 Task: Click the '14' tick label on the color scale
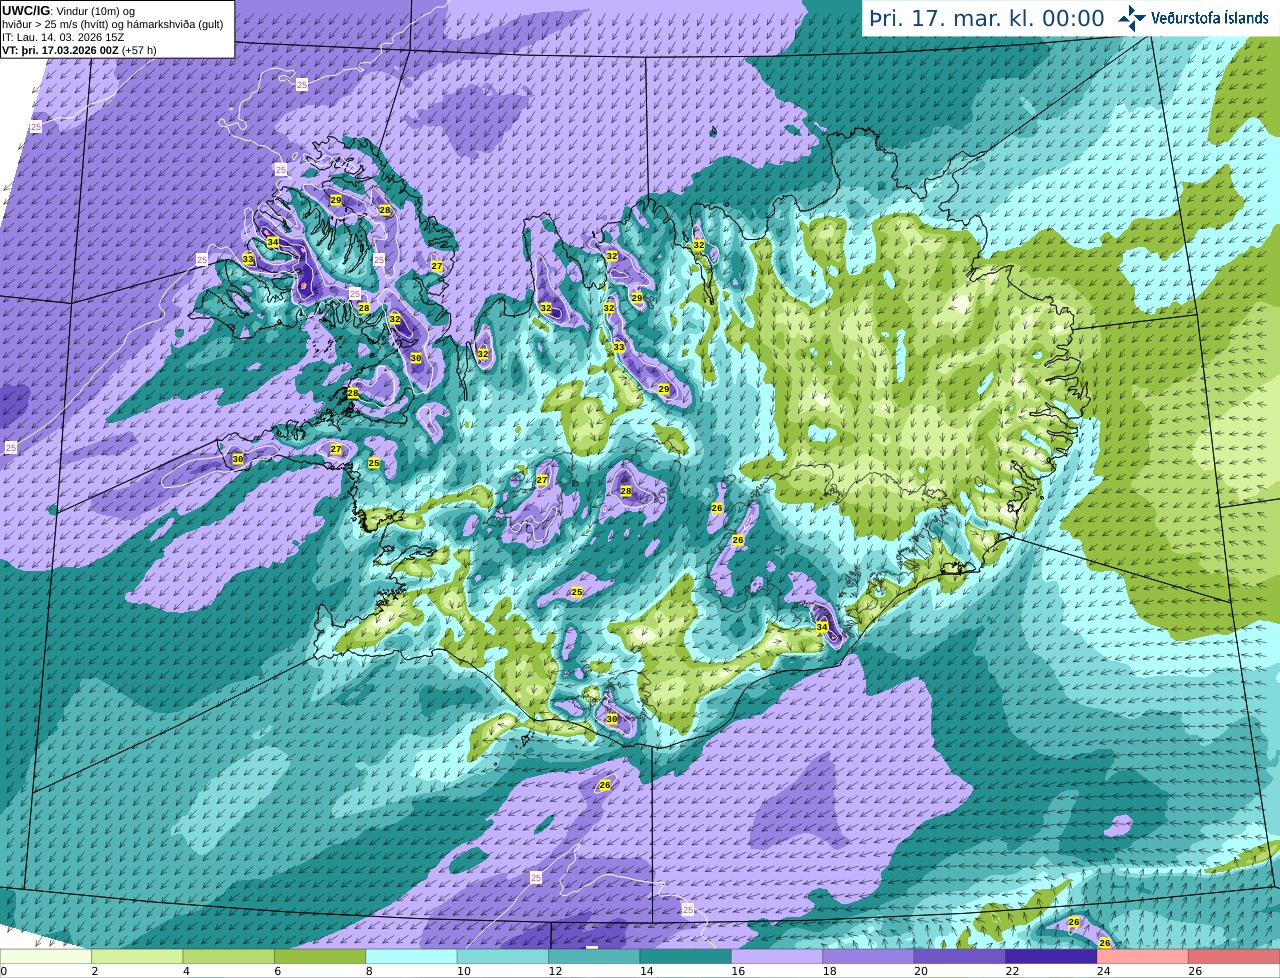(645, 971)
